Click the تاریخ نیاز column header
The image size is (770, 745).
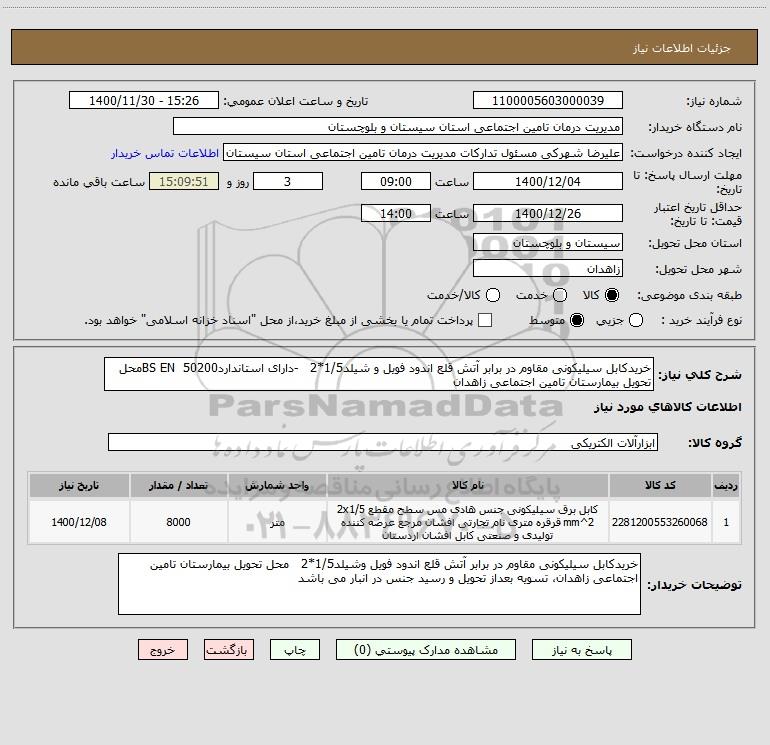[79, 485]
